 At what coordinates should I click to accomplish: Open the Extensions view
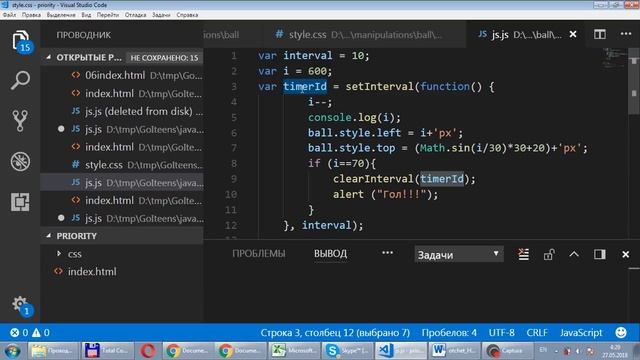20,202
